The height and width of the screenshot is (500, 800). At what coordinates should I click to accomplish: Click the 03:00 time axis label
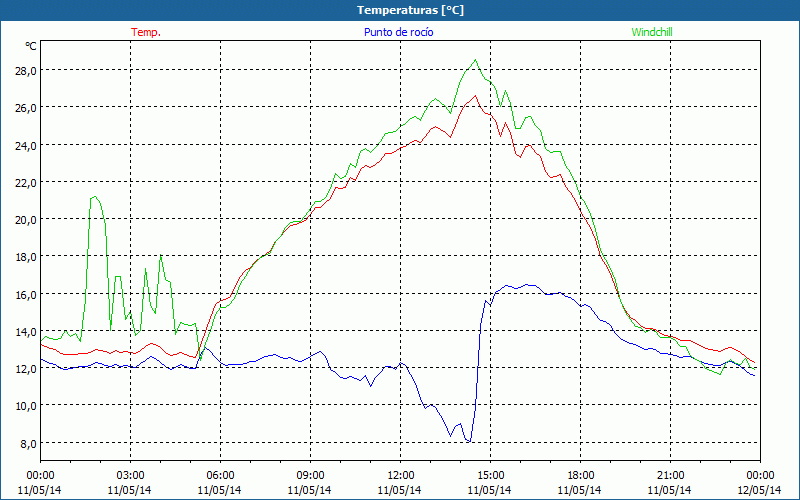tap(130, 476)
